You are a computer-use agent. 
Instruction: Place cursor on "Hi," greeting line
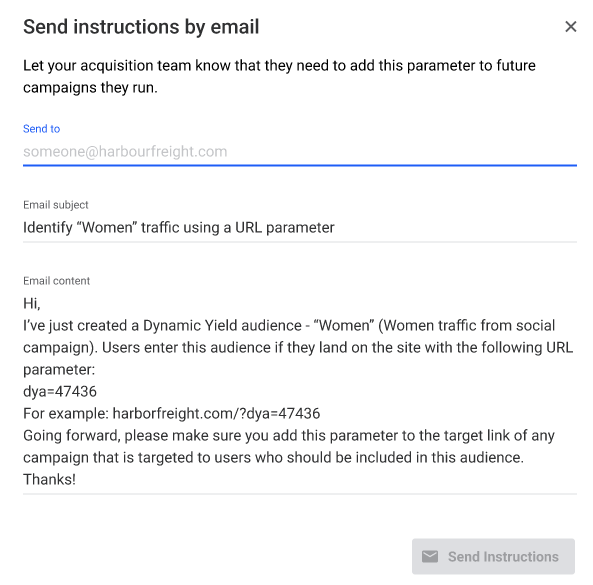[x=32, y=304]
